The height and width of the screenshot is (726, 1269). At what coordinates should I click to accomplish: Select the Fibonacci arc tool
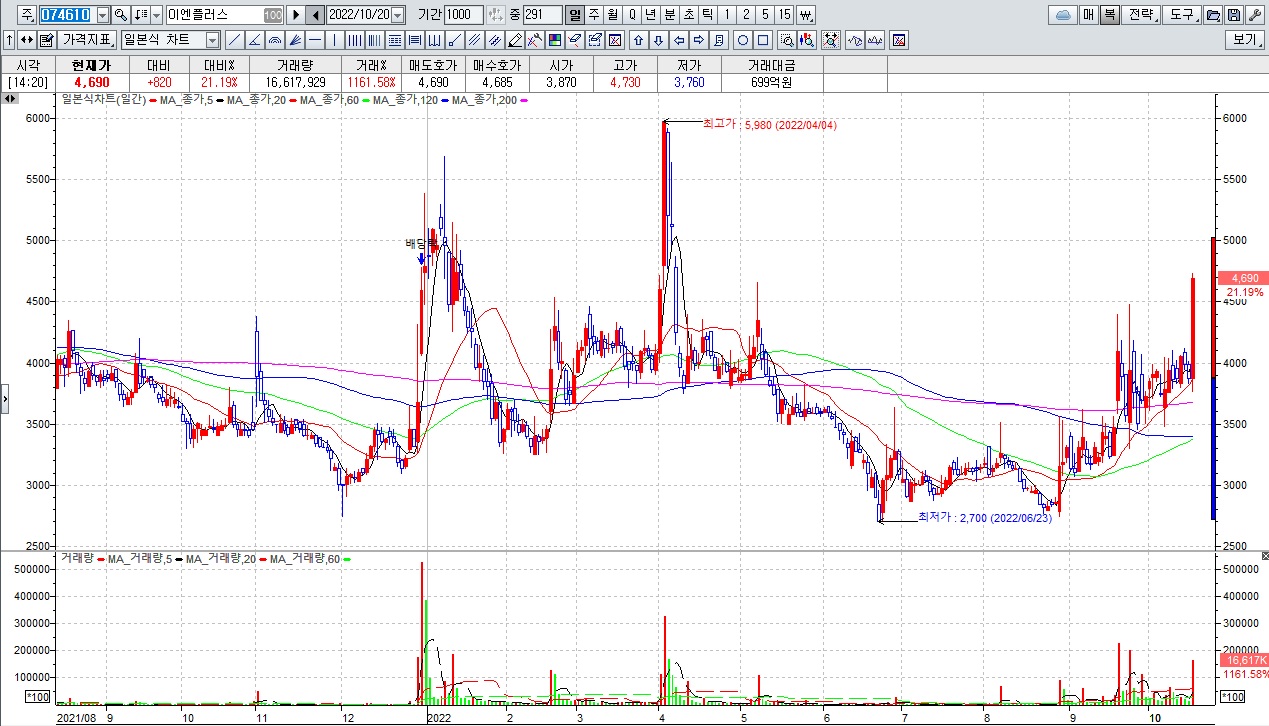(275, 40)
